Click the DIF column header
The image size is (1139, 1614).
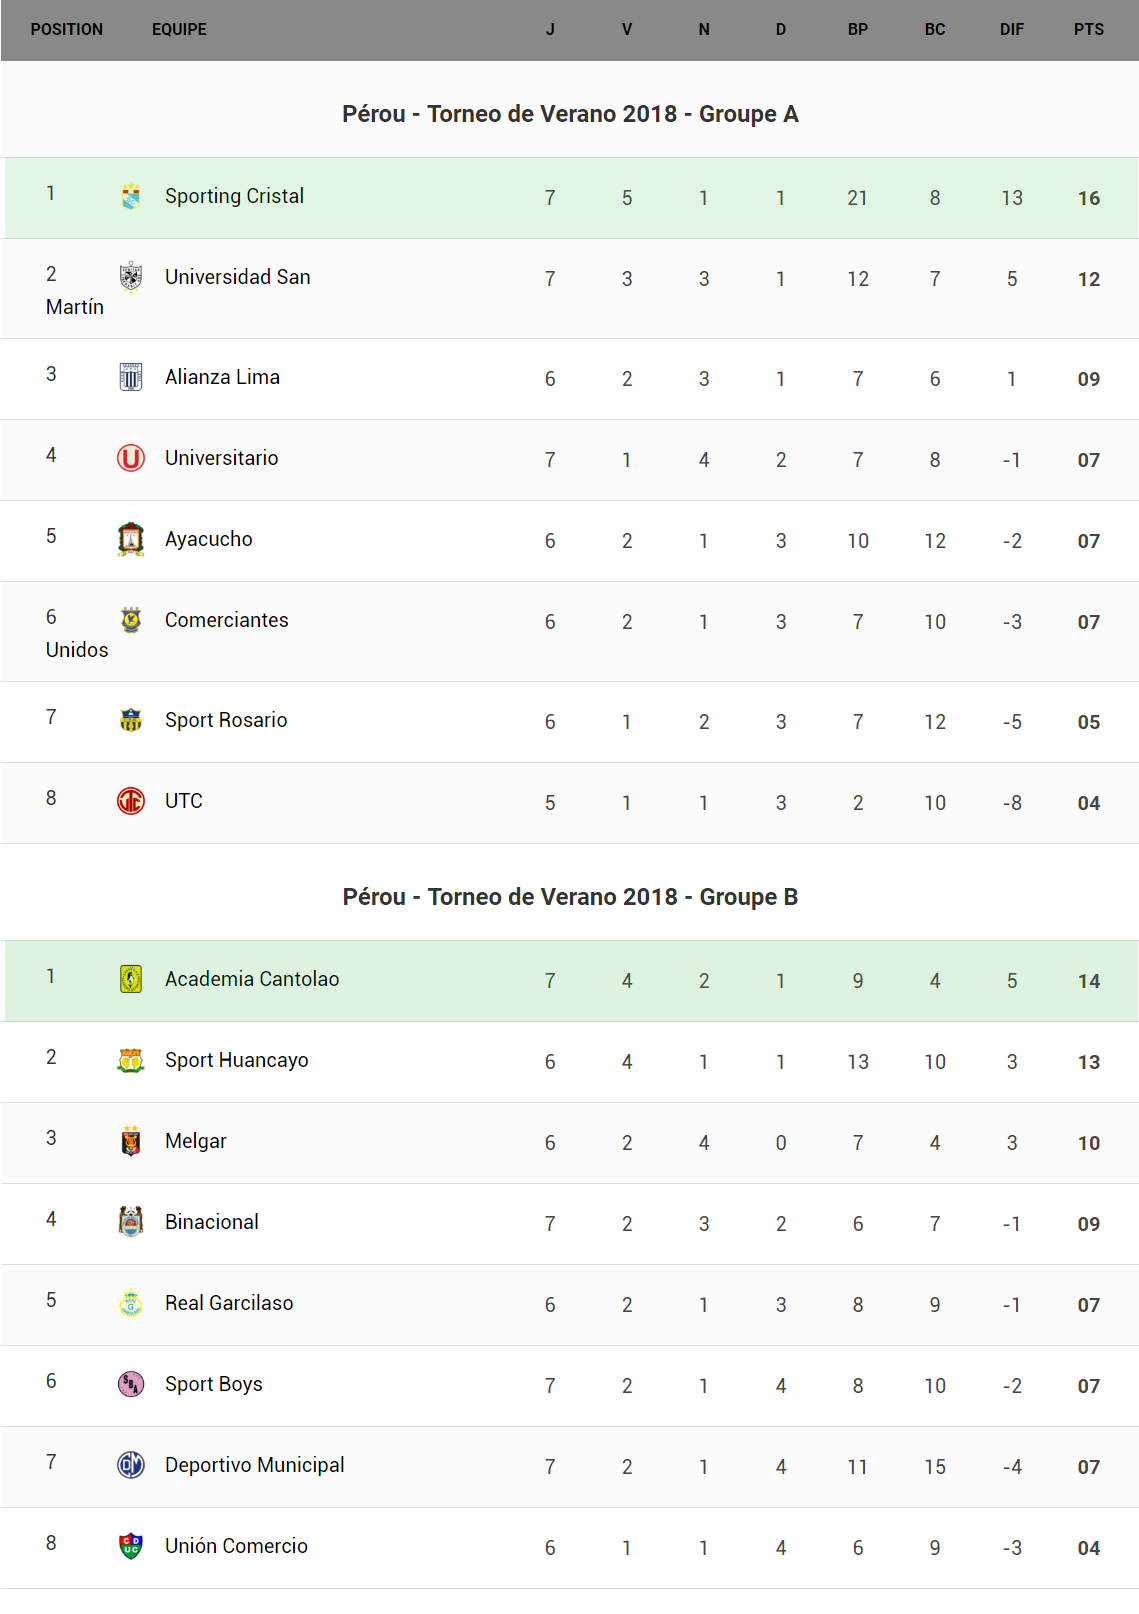pyautogui.click(x=1012, y=30)
